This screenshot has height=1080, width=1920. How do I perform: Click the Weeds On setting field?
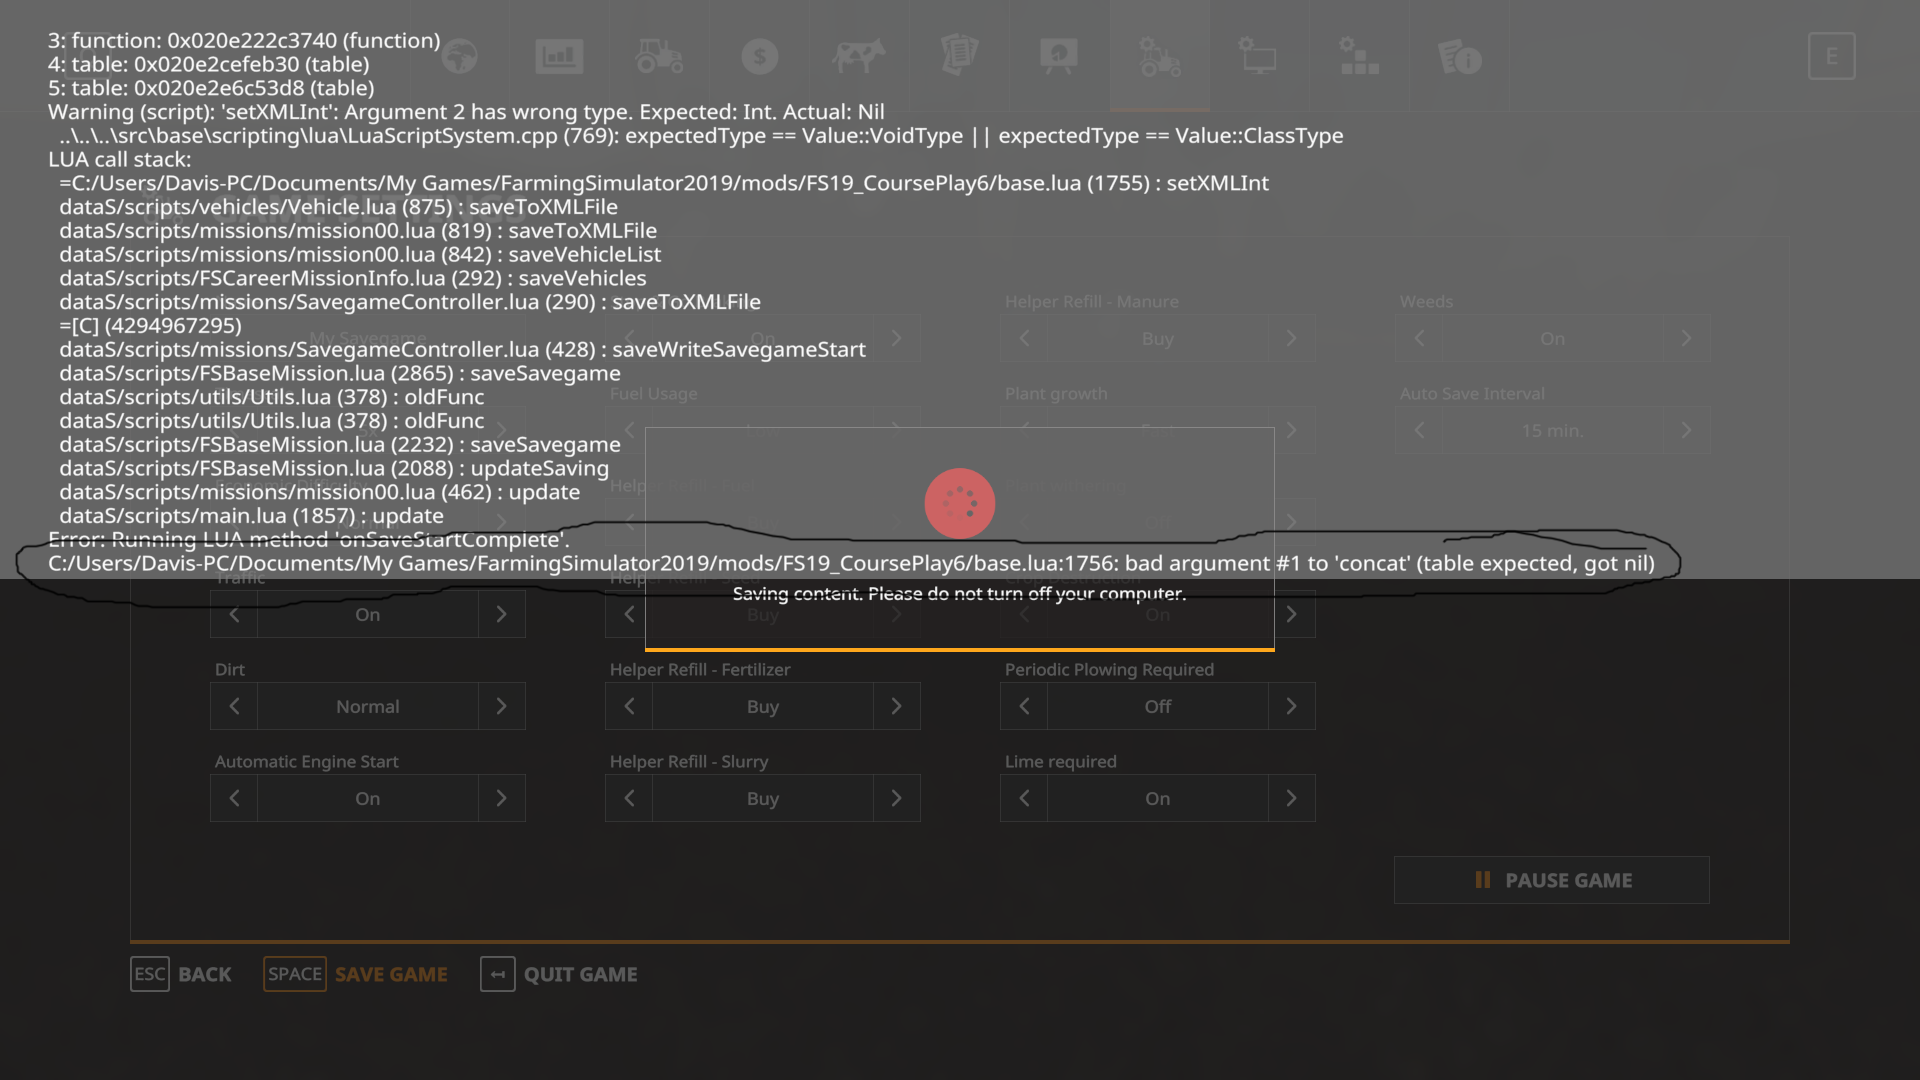[x=1552, y=338]
